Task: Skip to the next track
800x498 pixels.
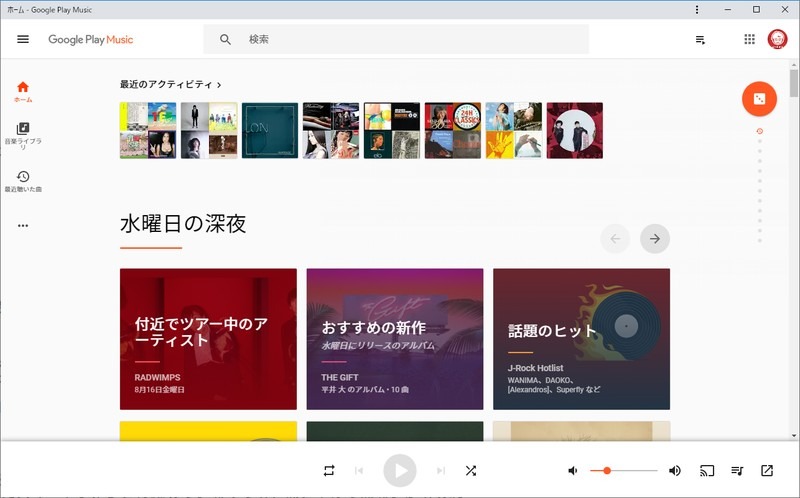Action: [x=441, y=470]
